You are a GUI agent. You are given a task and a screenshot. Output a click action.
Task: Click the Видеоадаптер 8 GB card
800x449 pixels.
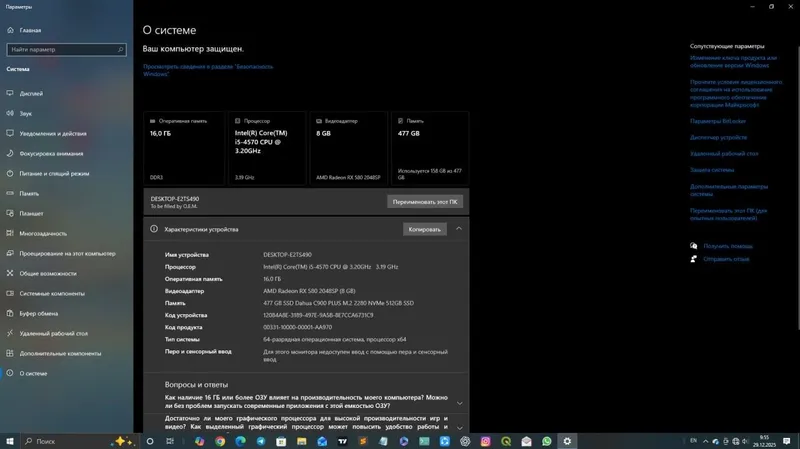348,148
